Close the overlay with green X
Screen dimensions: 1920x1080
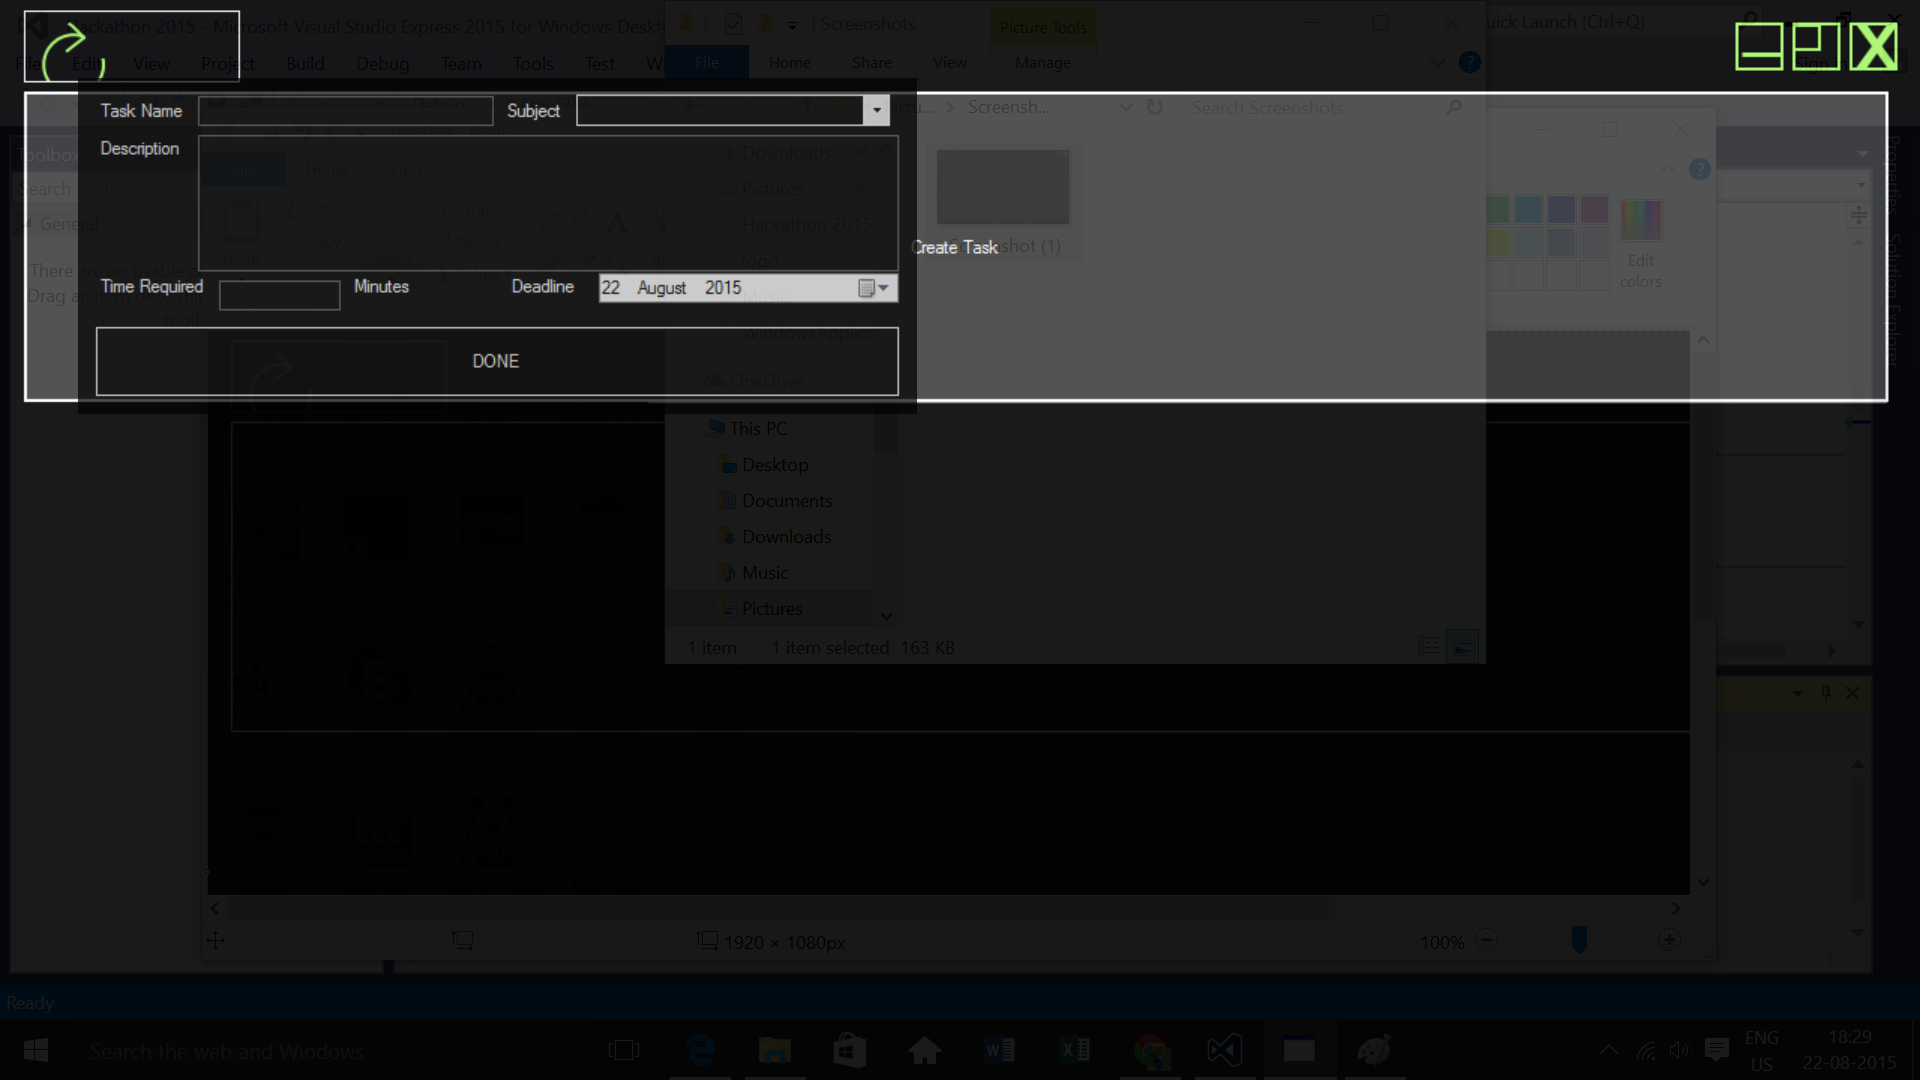pyautogui.click(x=1873, y=47)
